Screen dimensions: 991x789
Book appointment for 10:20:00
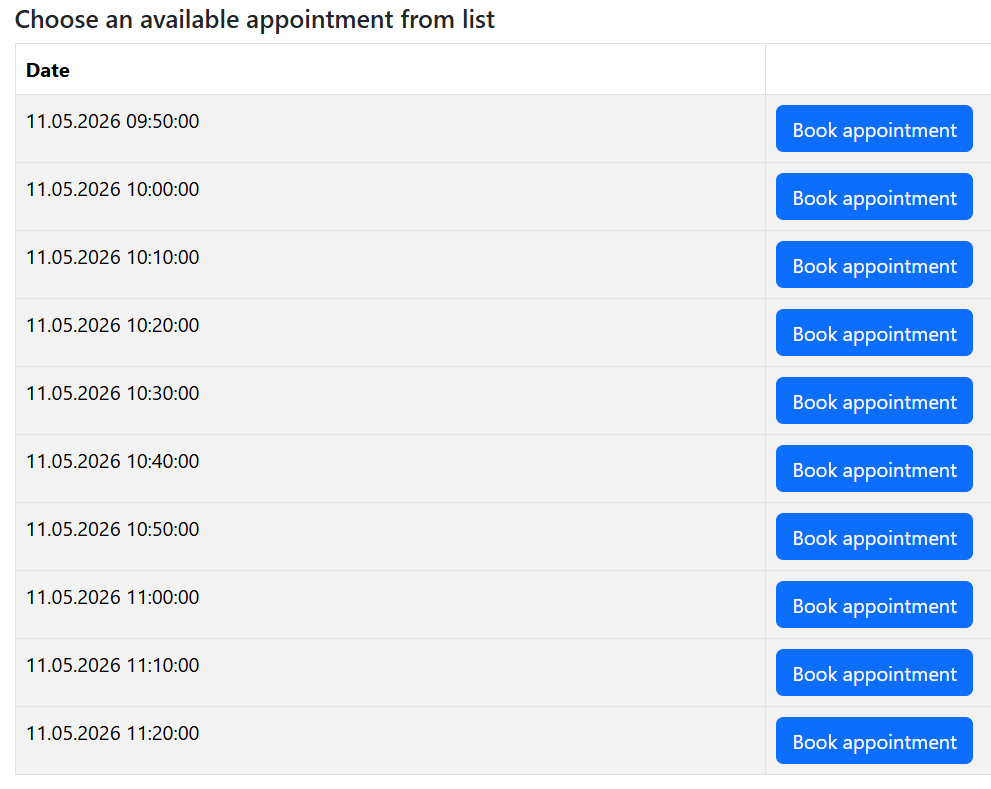[874, 333]
